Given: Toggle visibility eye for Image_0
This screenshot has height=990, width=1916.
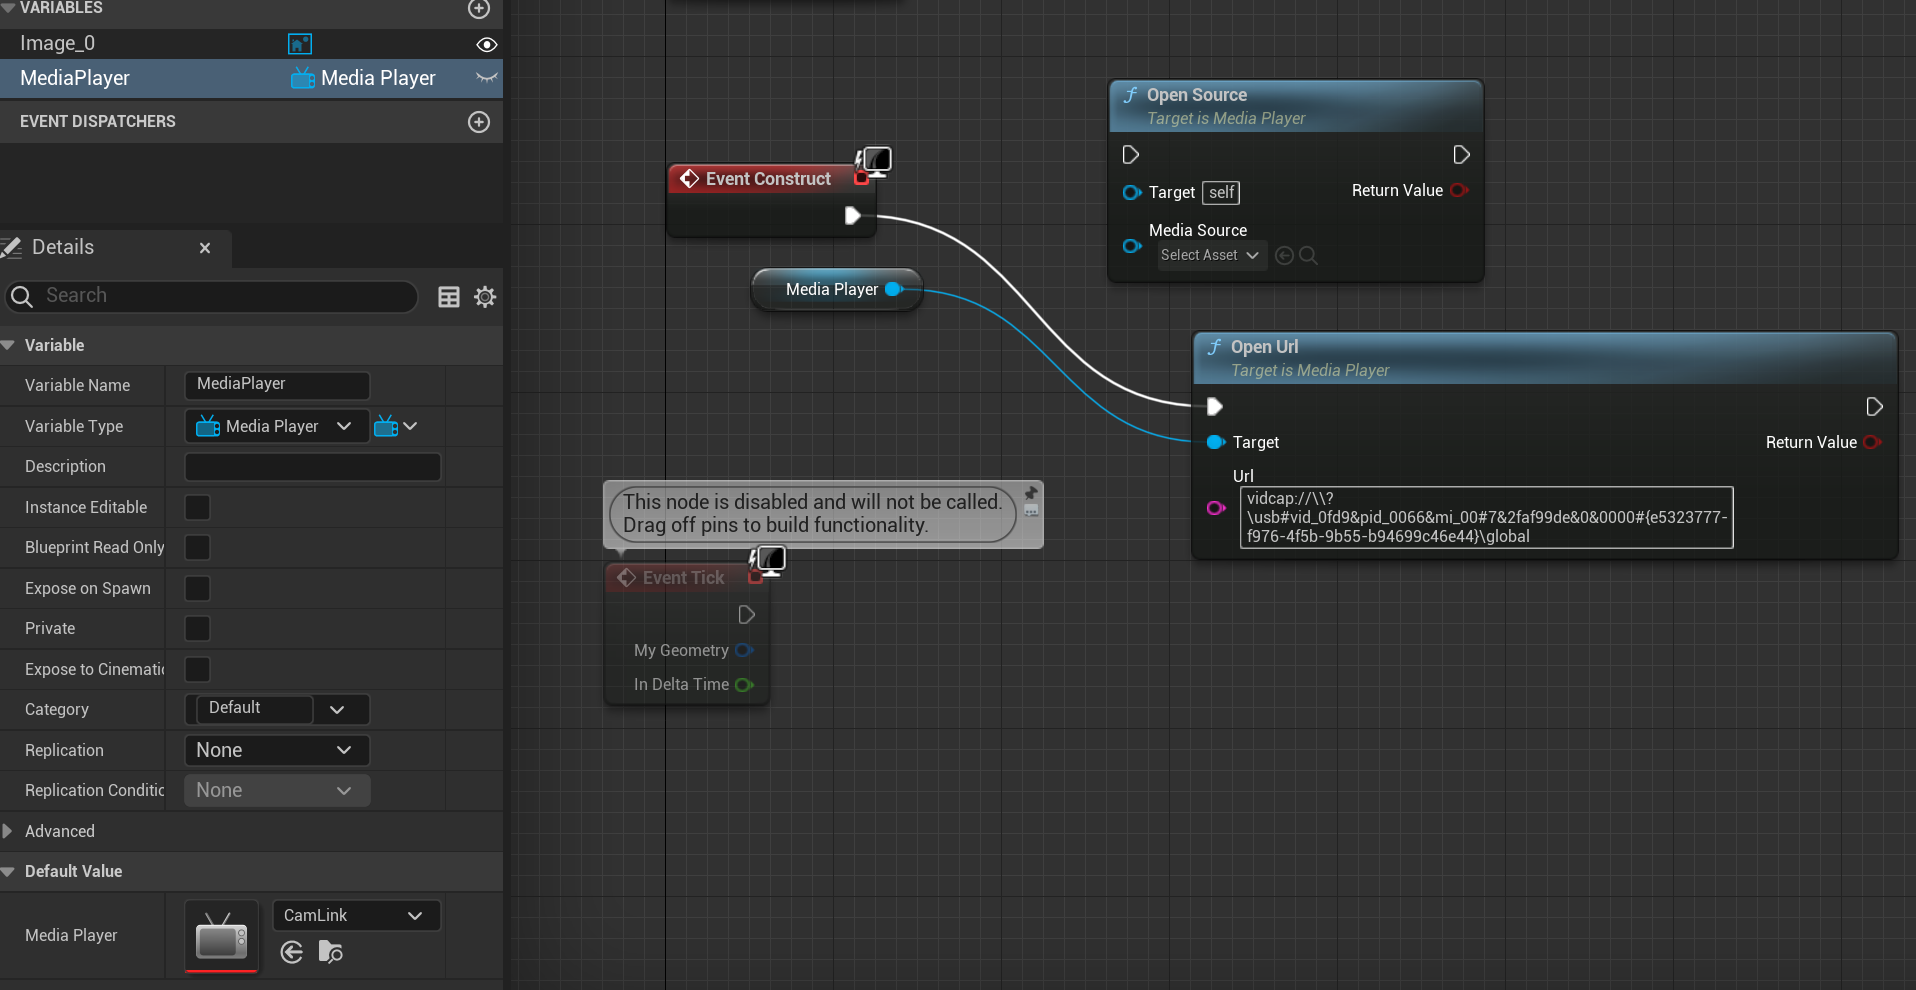Looking at the screenshot, I should point(486,44).
